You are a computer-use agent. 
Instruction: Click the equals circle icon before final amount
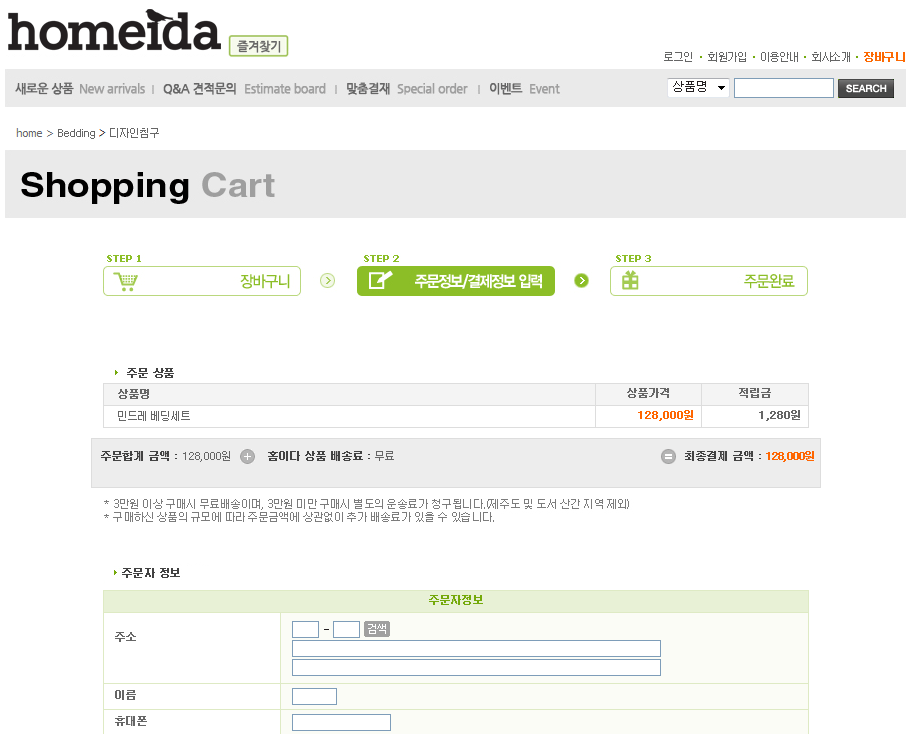[x=668, y=456]
